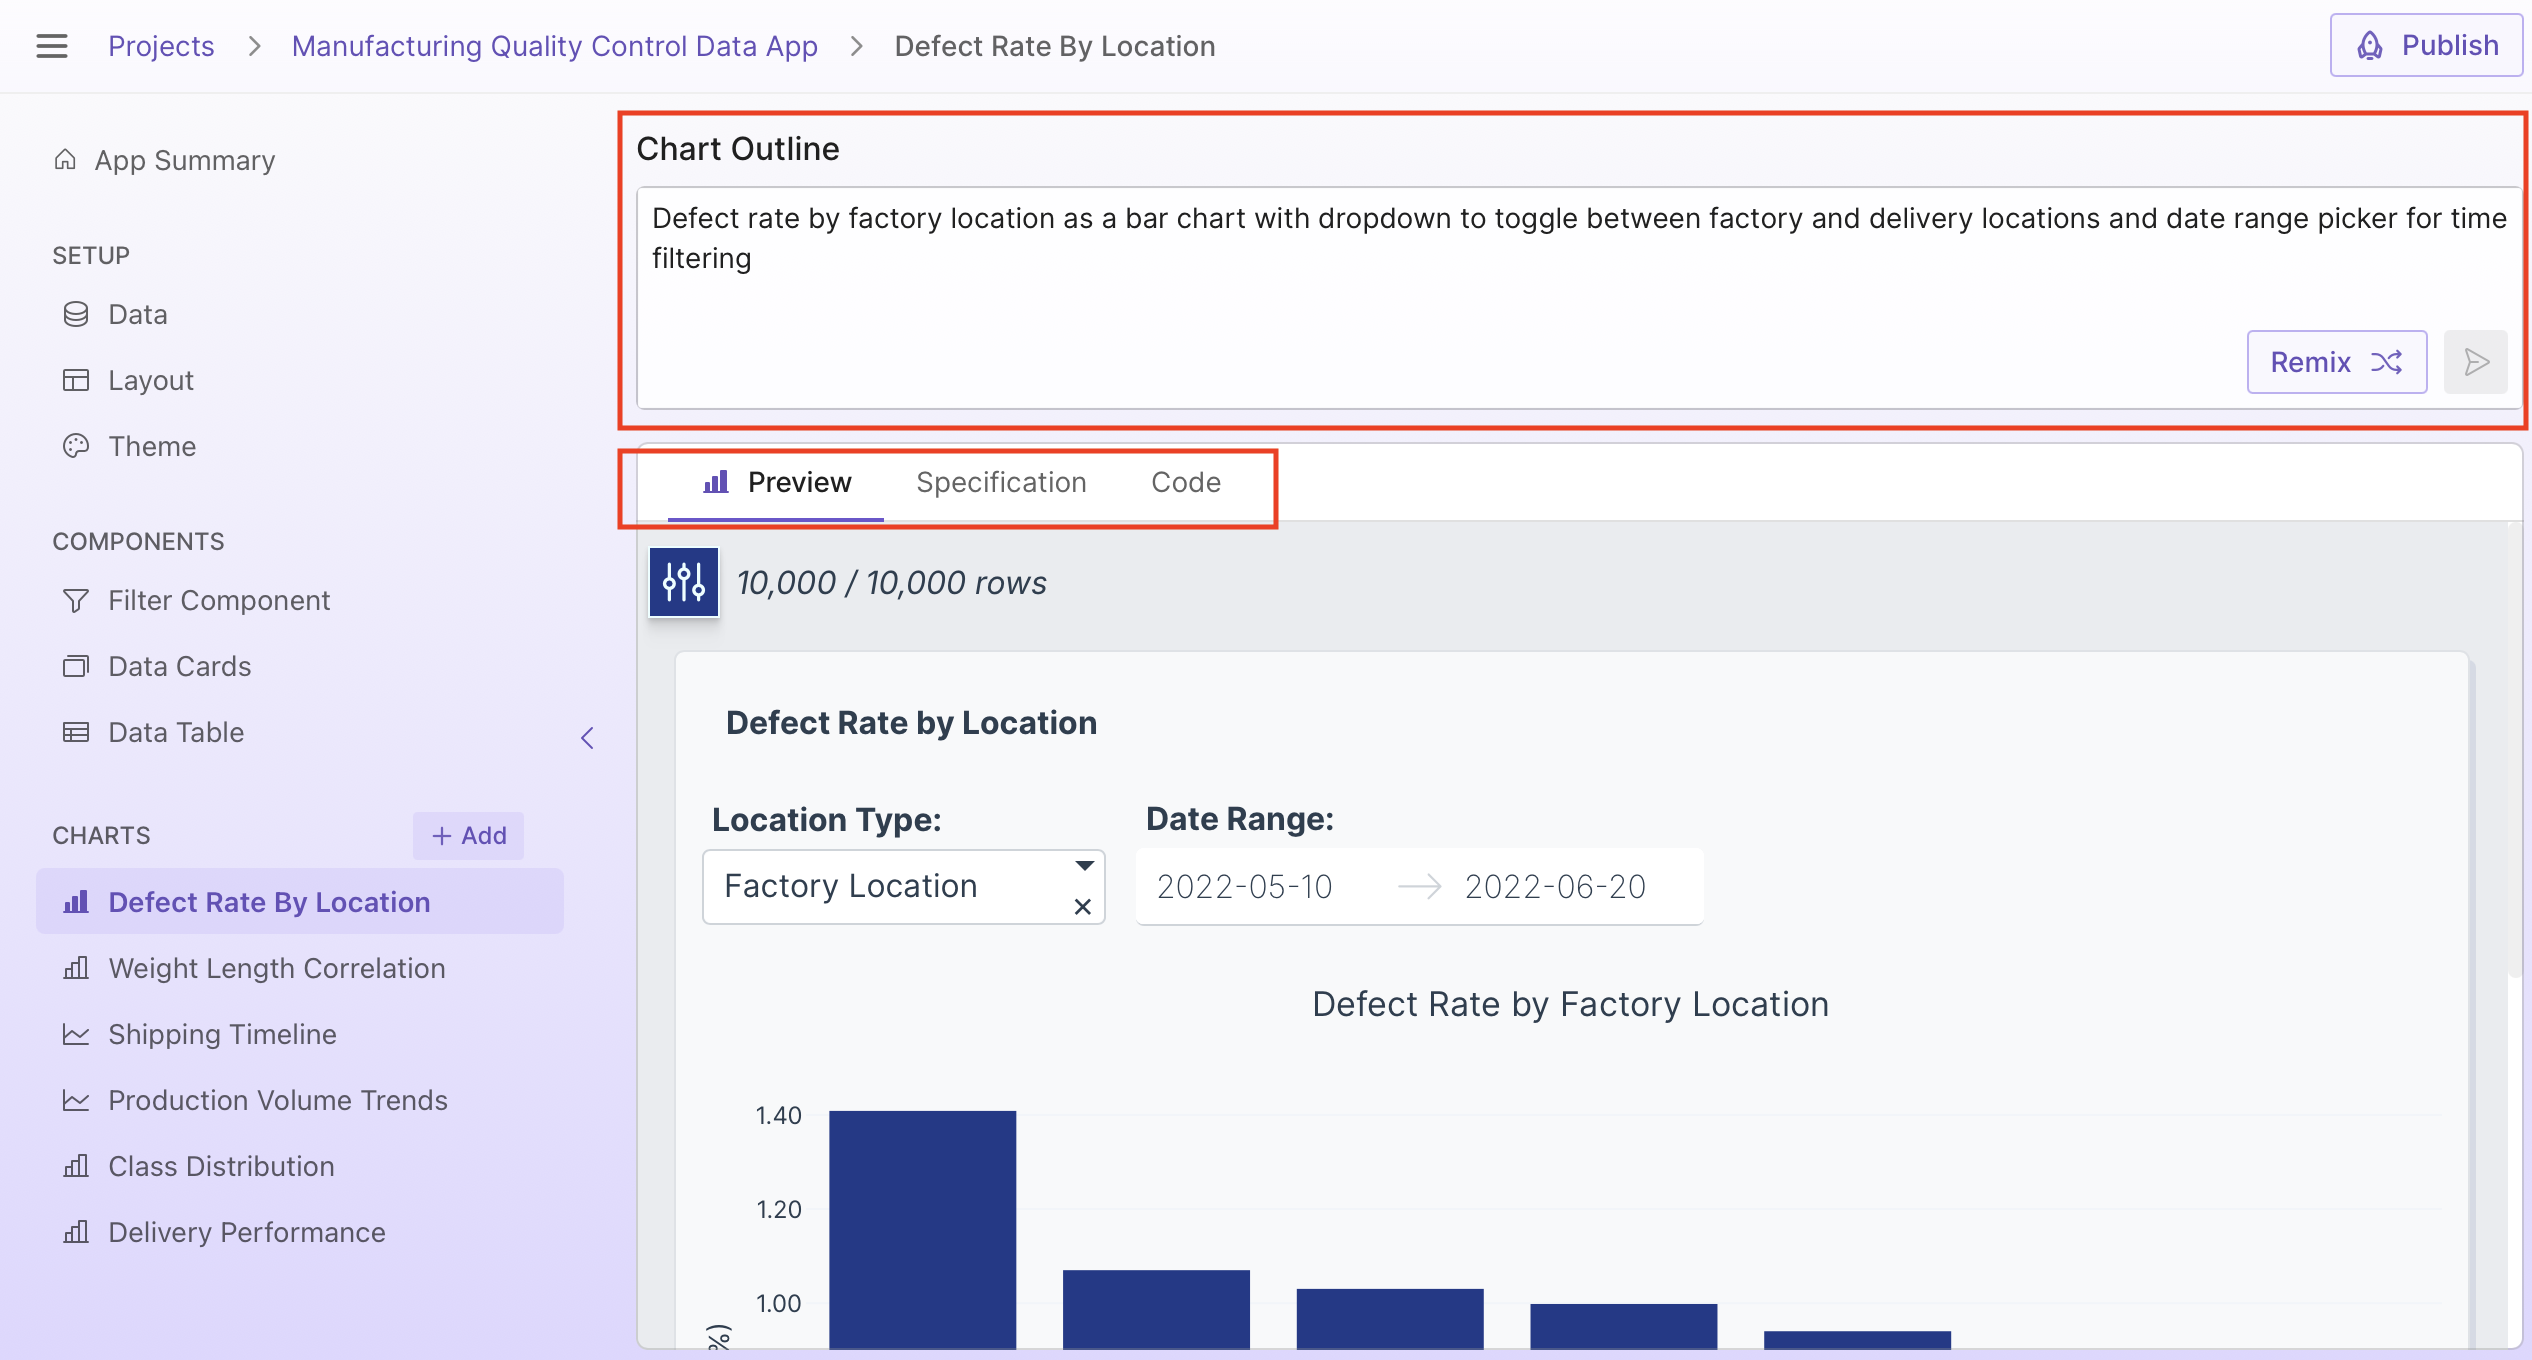2532x1360 pixels.
Task: Collapse the sidebar with the chevron arrow
Action: click(x=588, y=738)
